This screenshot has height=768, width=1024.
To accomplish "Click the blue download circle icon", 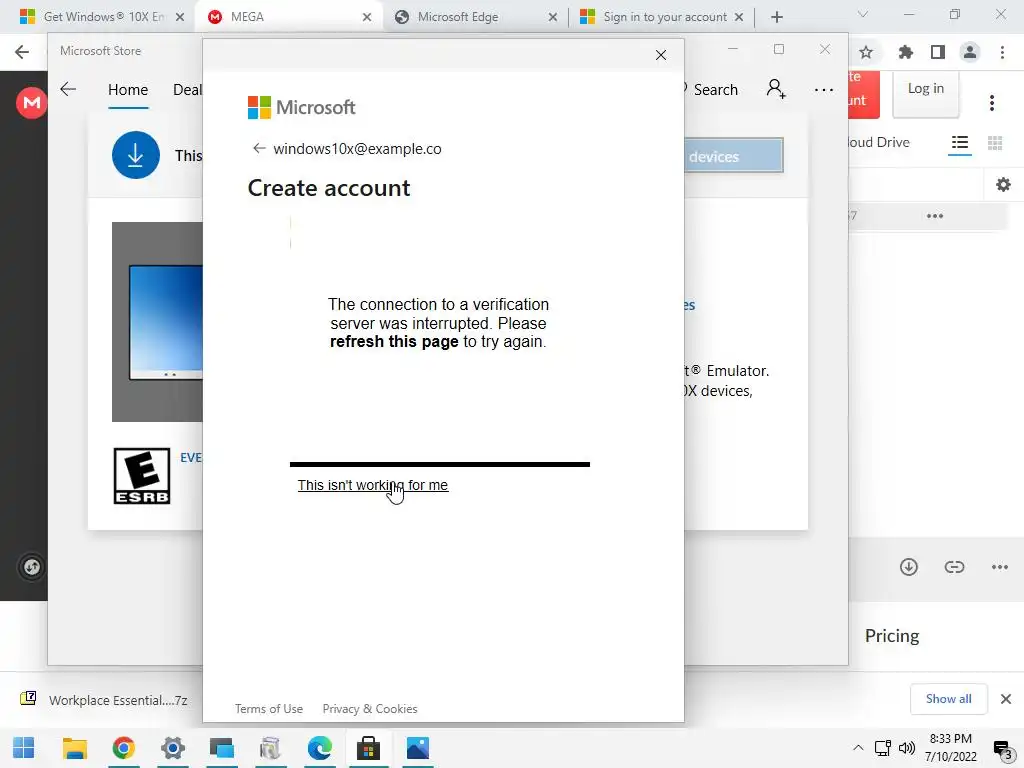I will click(x=135, y=155).
